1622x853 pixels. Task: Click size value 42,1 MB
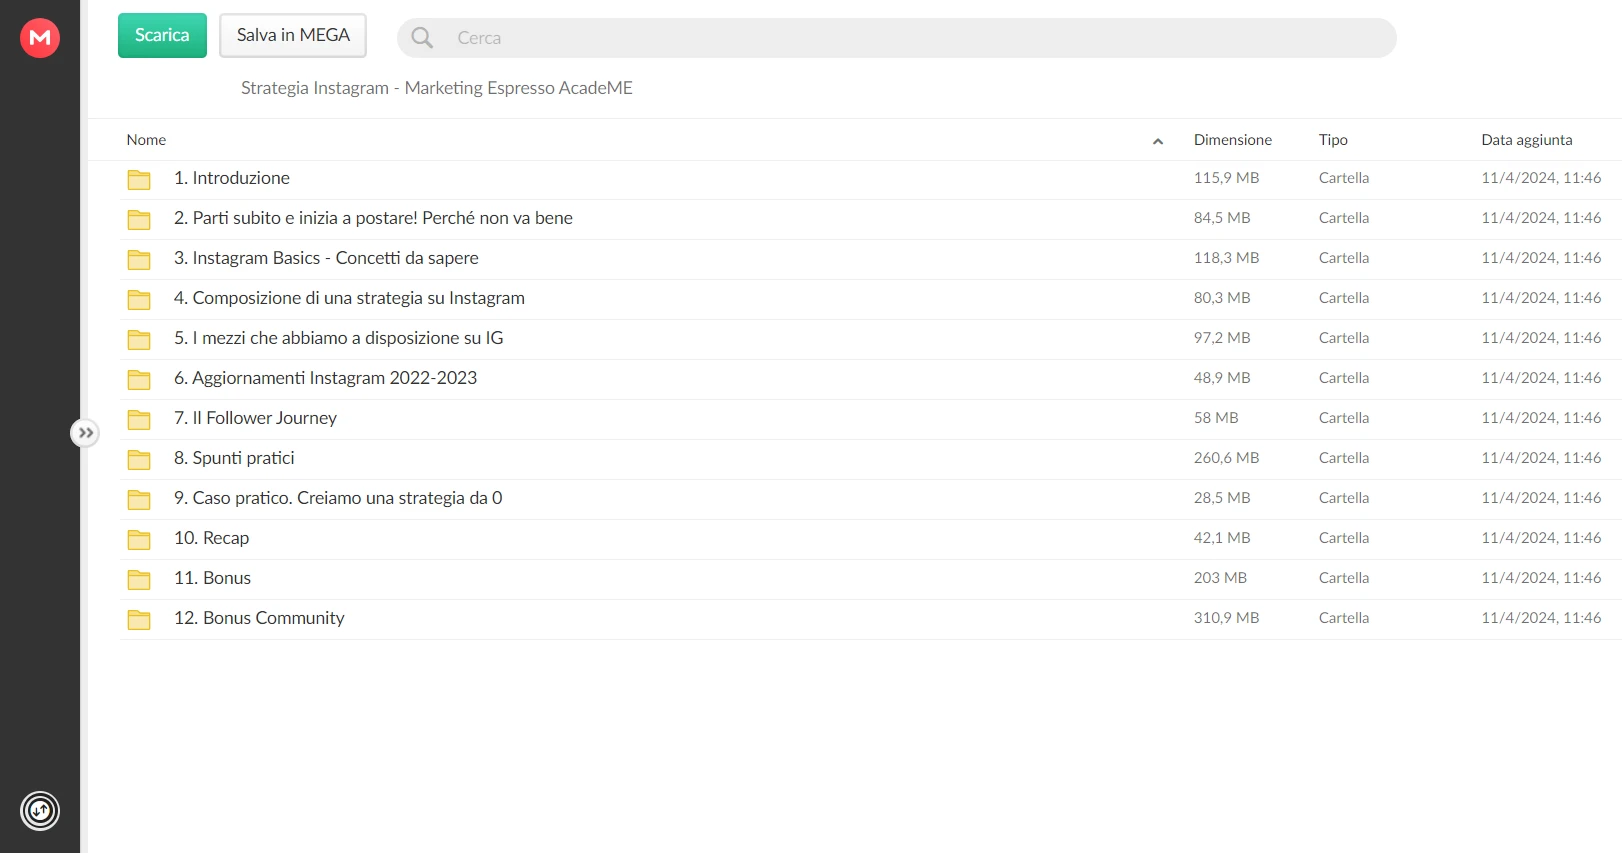[1222, 538]
